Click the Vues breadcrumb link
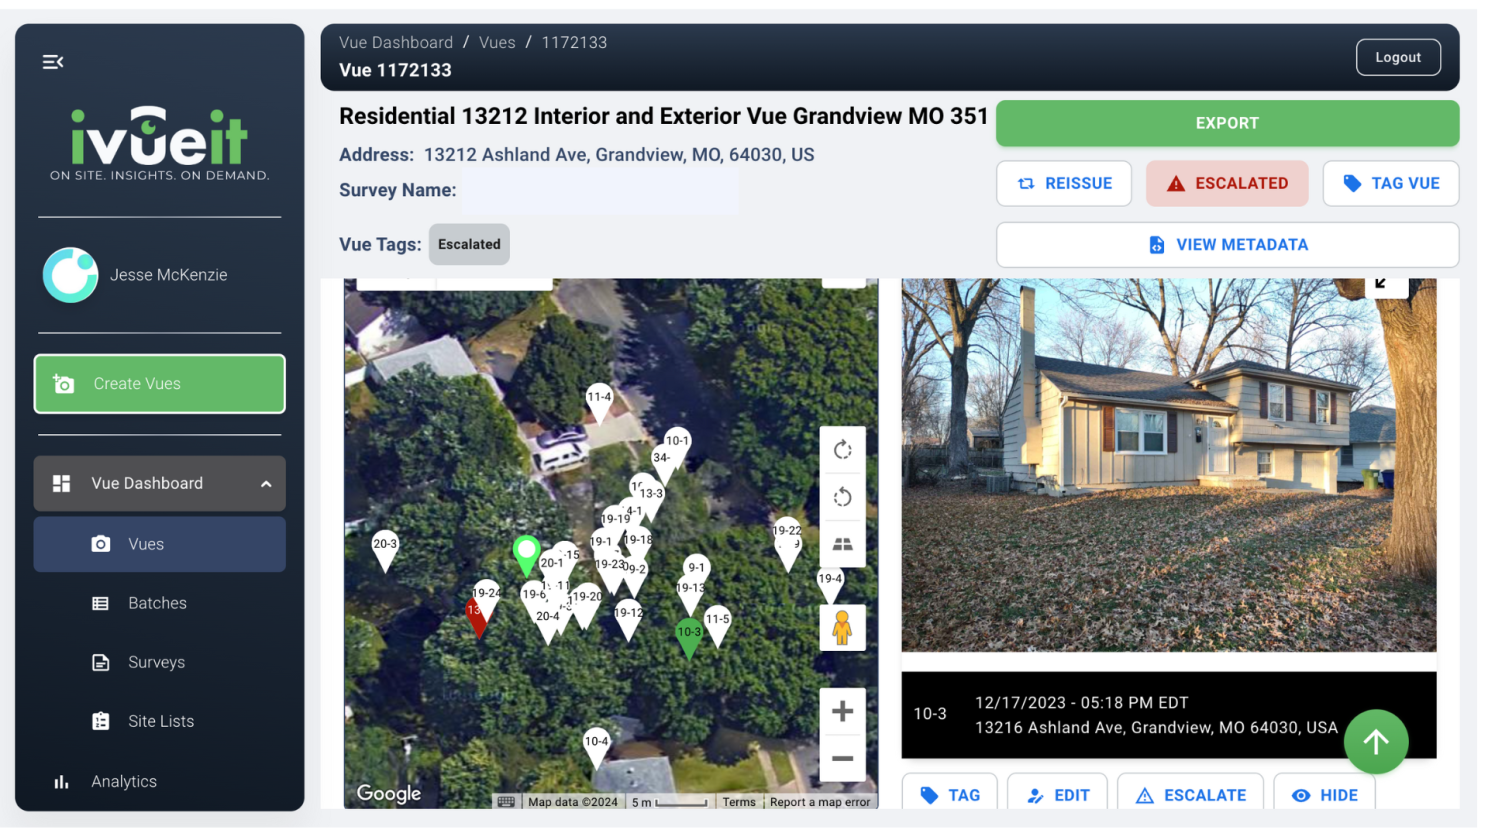 click(497, 42)
